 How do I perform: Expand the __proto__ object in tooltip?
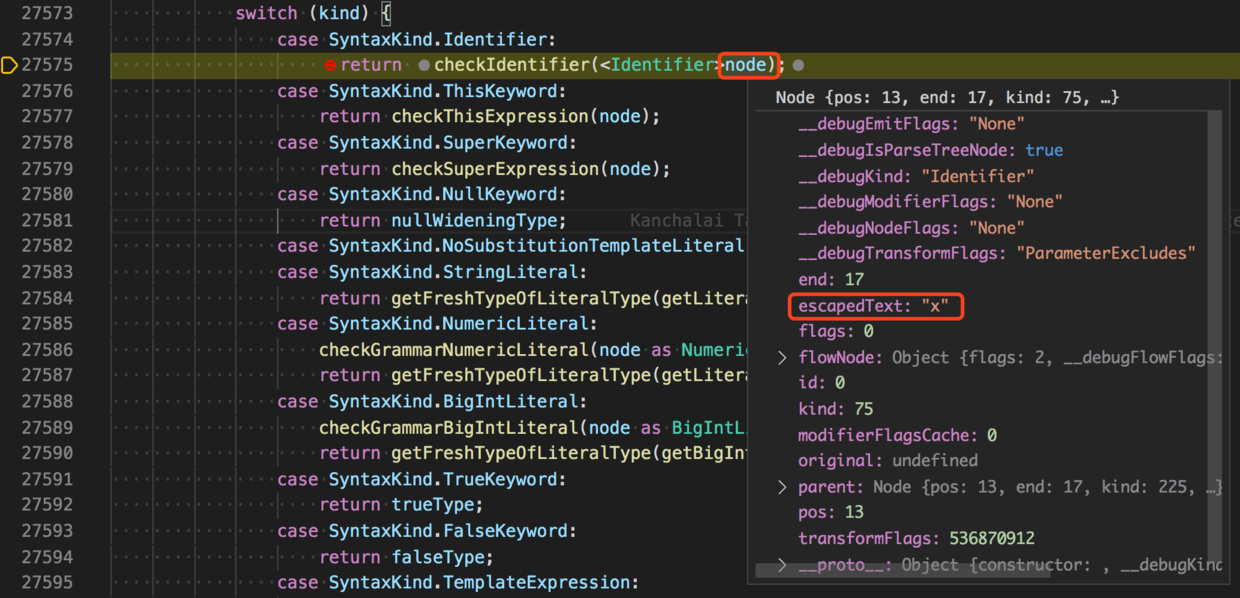[782, 564]
